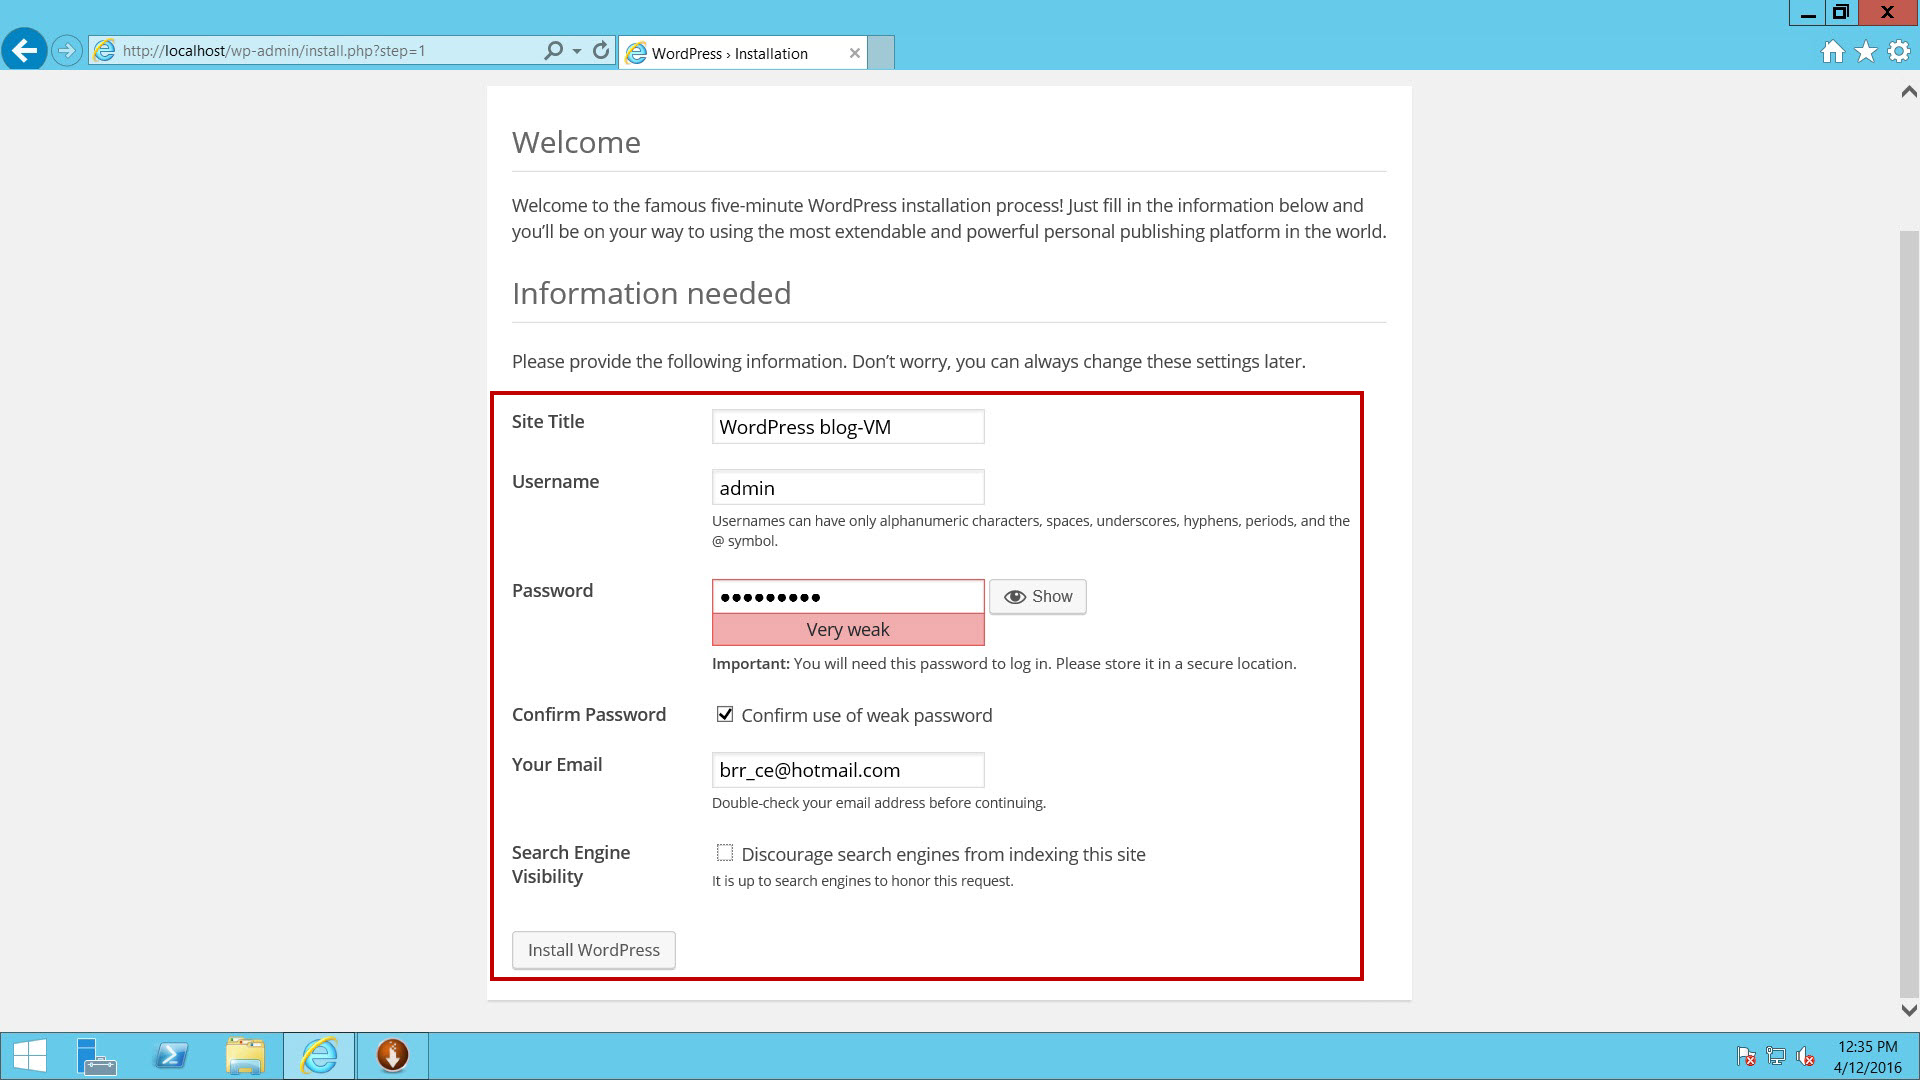Uncheck Confirm use of weak password

point(725,714)
